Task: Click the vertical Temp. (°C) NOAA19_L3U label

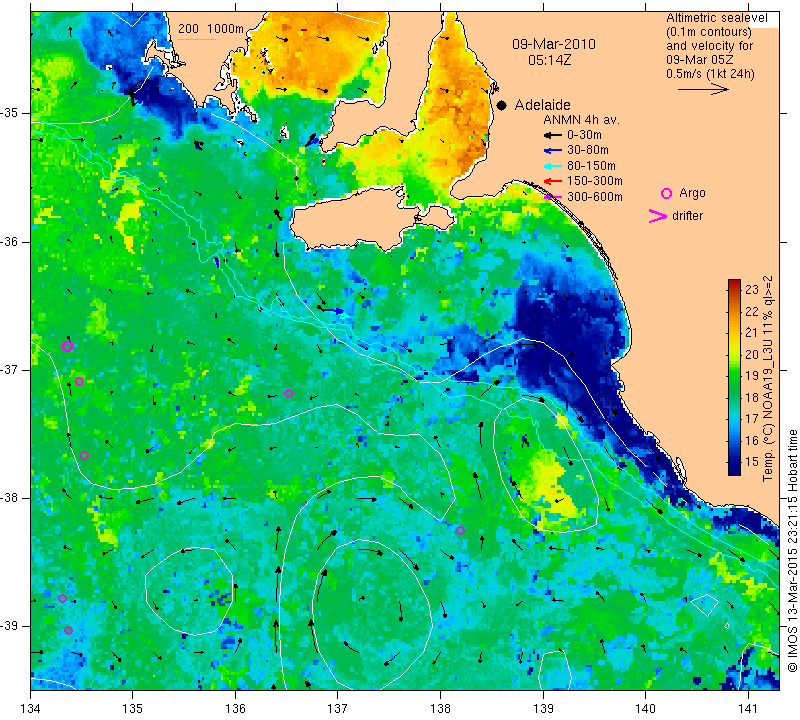Action: click(768, 378)
